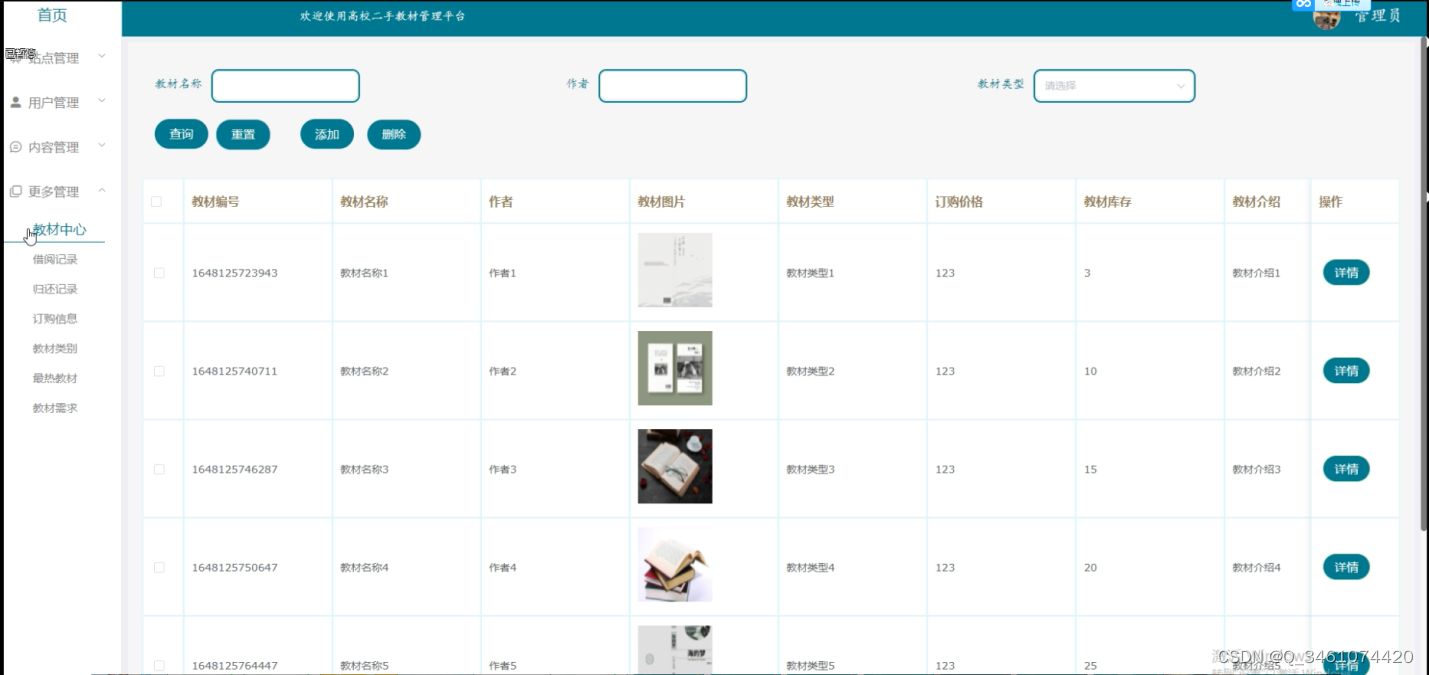
Task: Expand the 内容管理 sidebar menu
Action: point(60,147)
